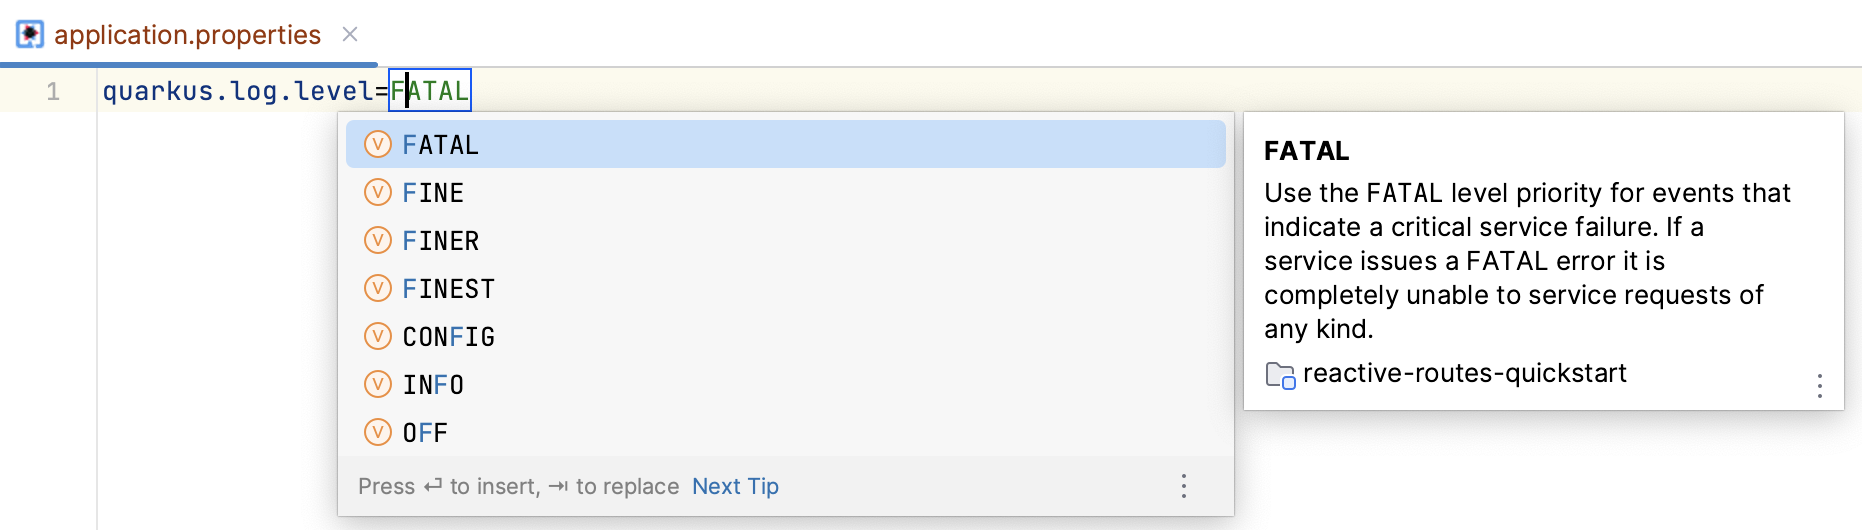Choose the FINEST completion suggestion
Screen dimensions: 1862x530
pyautogui.click(x=786, y=288)
